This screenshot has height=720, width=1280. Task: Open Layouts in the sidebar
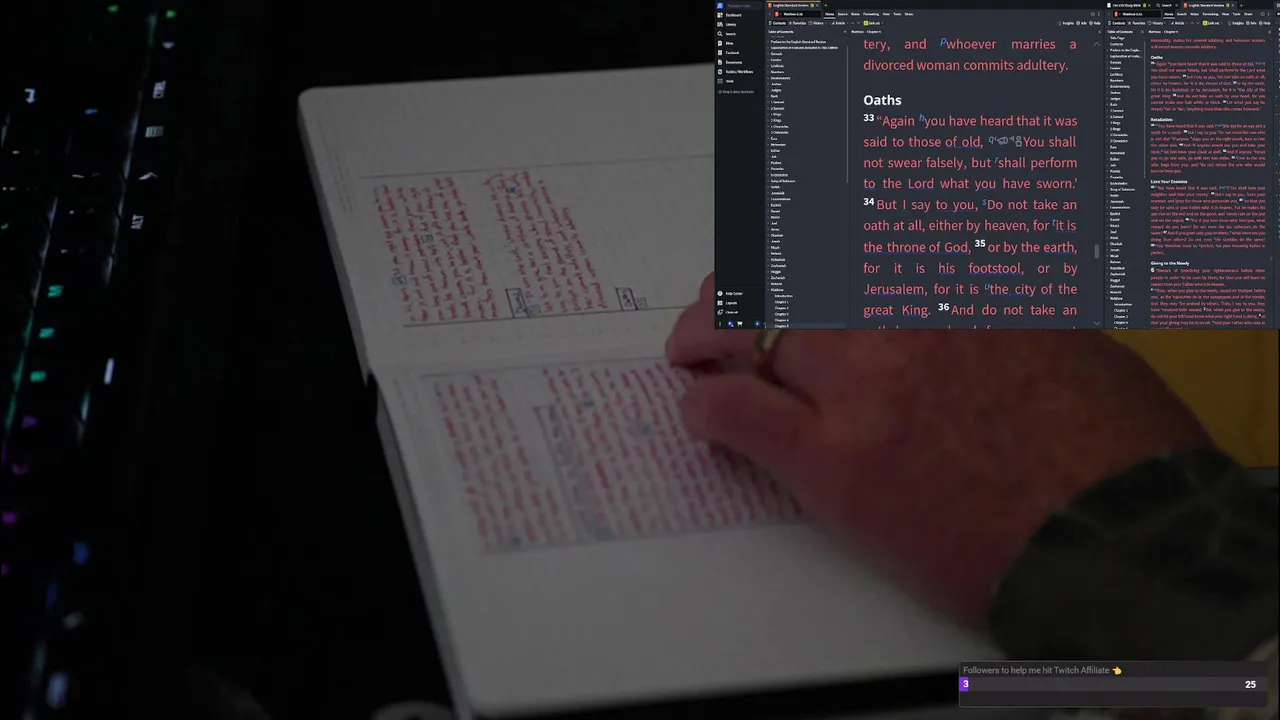pos(730,303)
